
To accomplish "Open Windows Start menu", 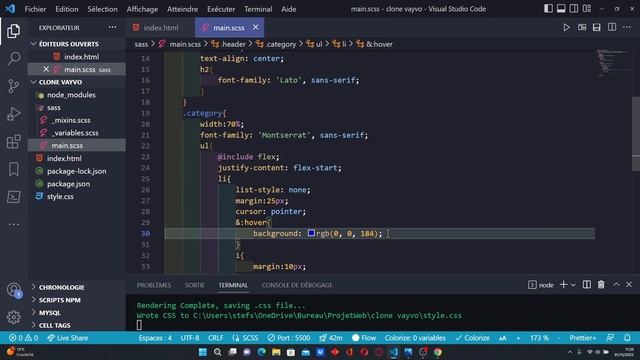I will click(x=202, y=352).
